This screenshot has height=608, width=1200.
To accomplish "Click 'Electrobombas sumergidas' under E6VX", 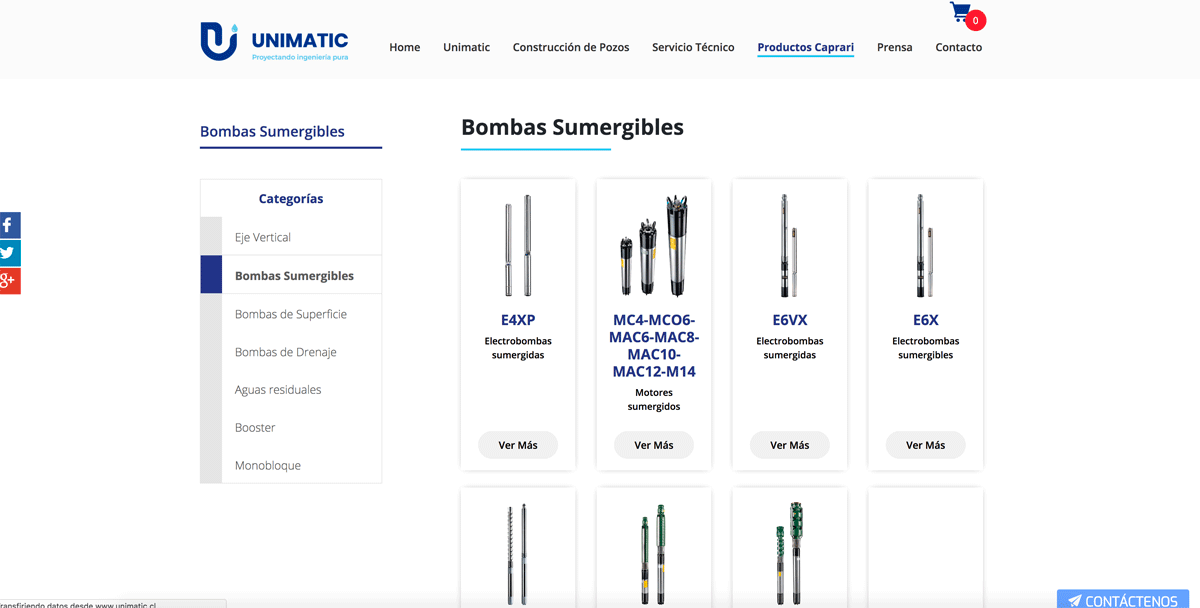I will (790, 348).
